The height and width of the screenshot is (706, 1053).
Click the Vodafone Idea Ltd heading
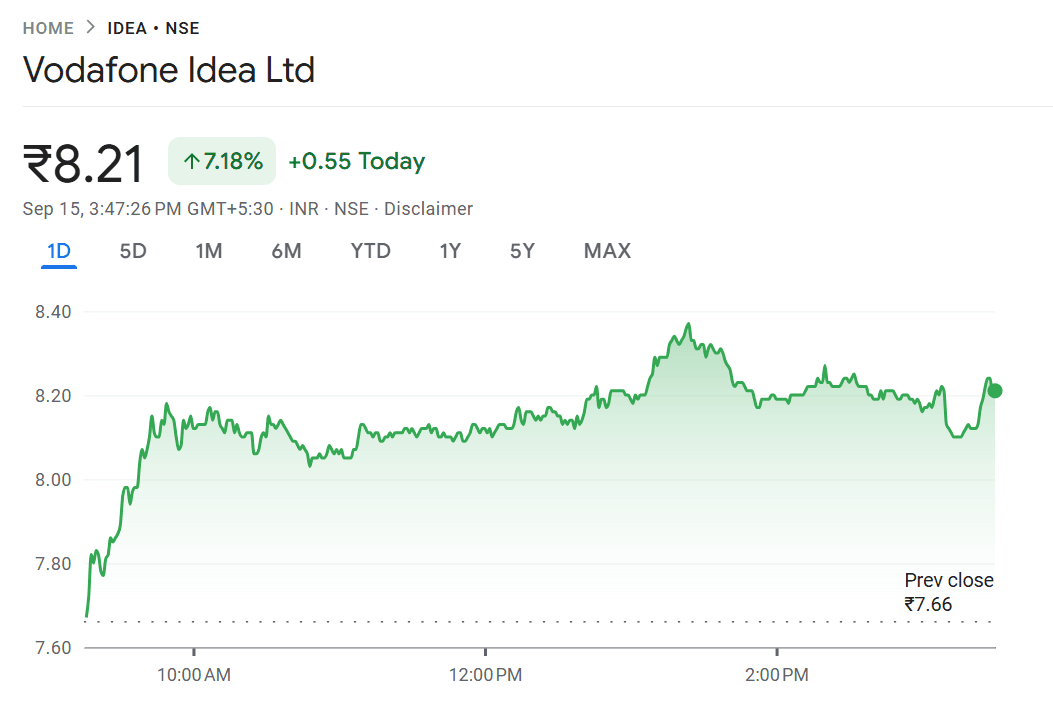point(169,70)
